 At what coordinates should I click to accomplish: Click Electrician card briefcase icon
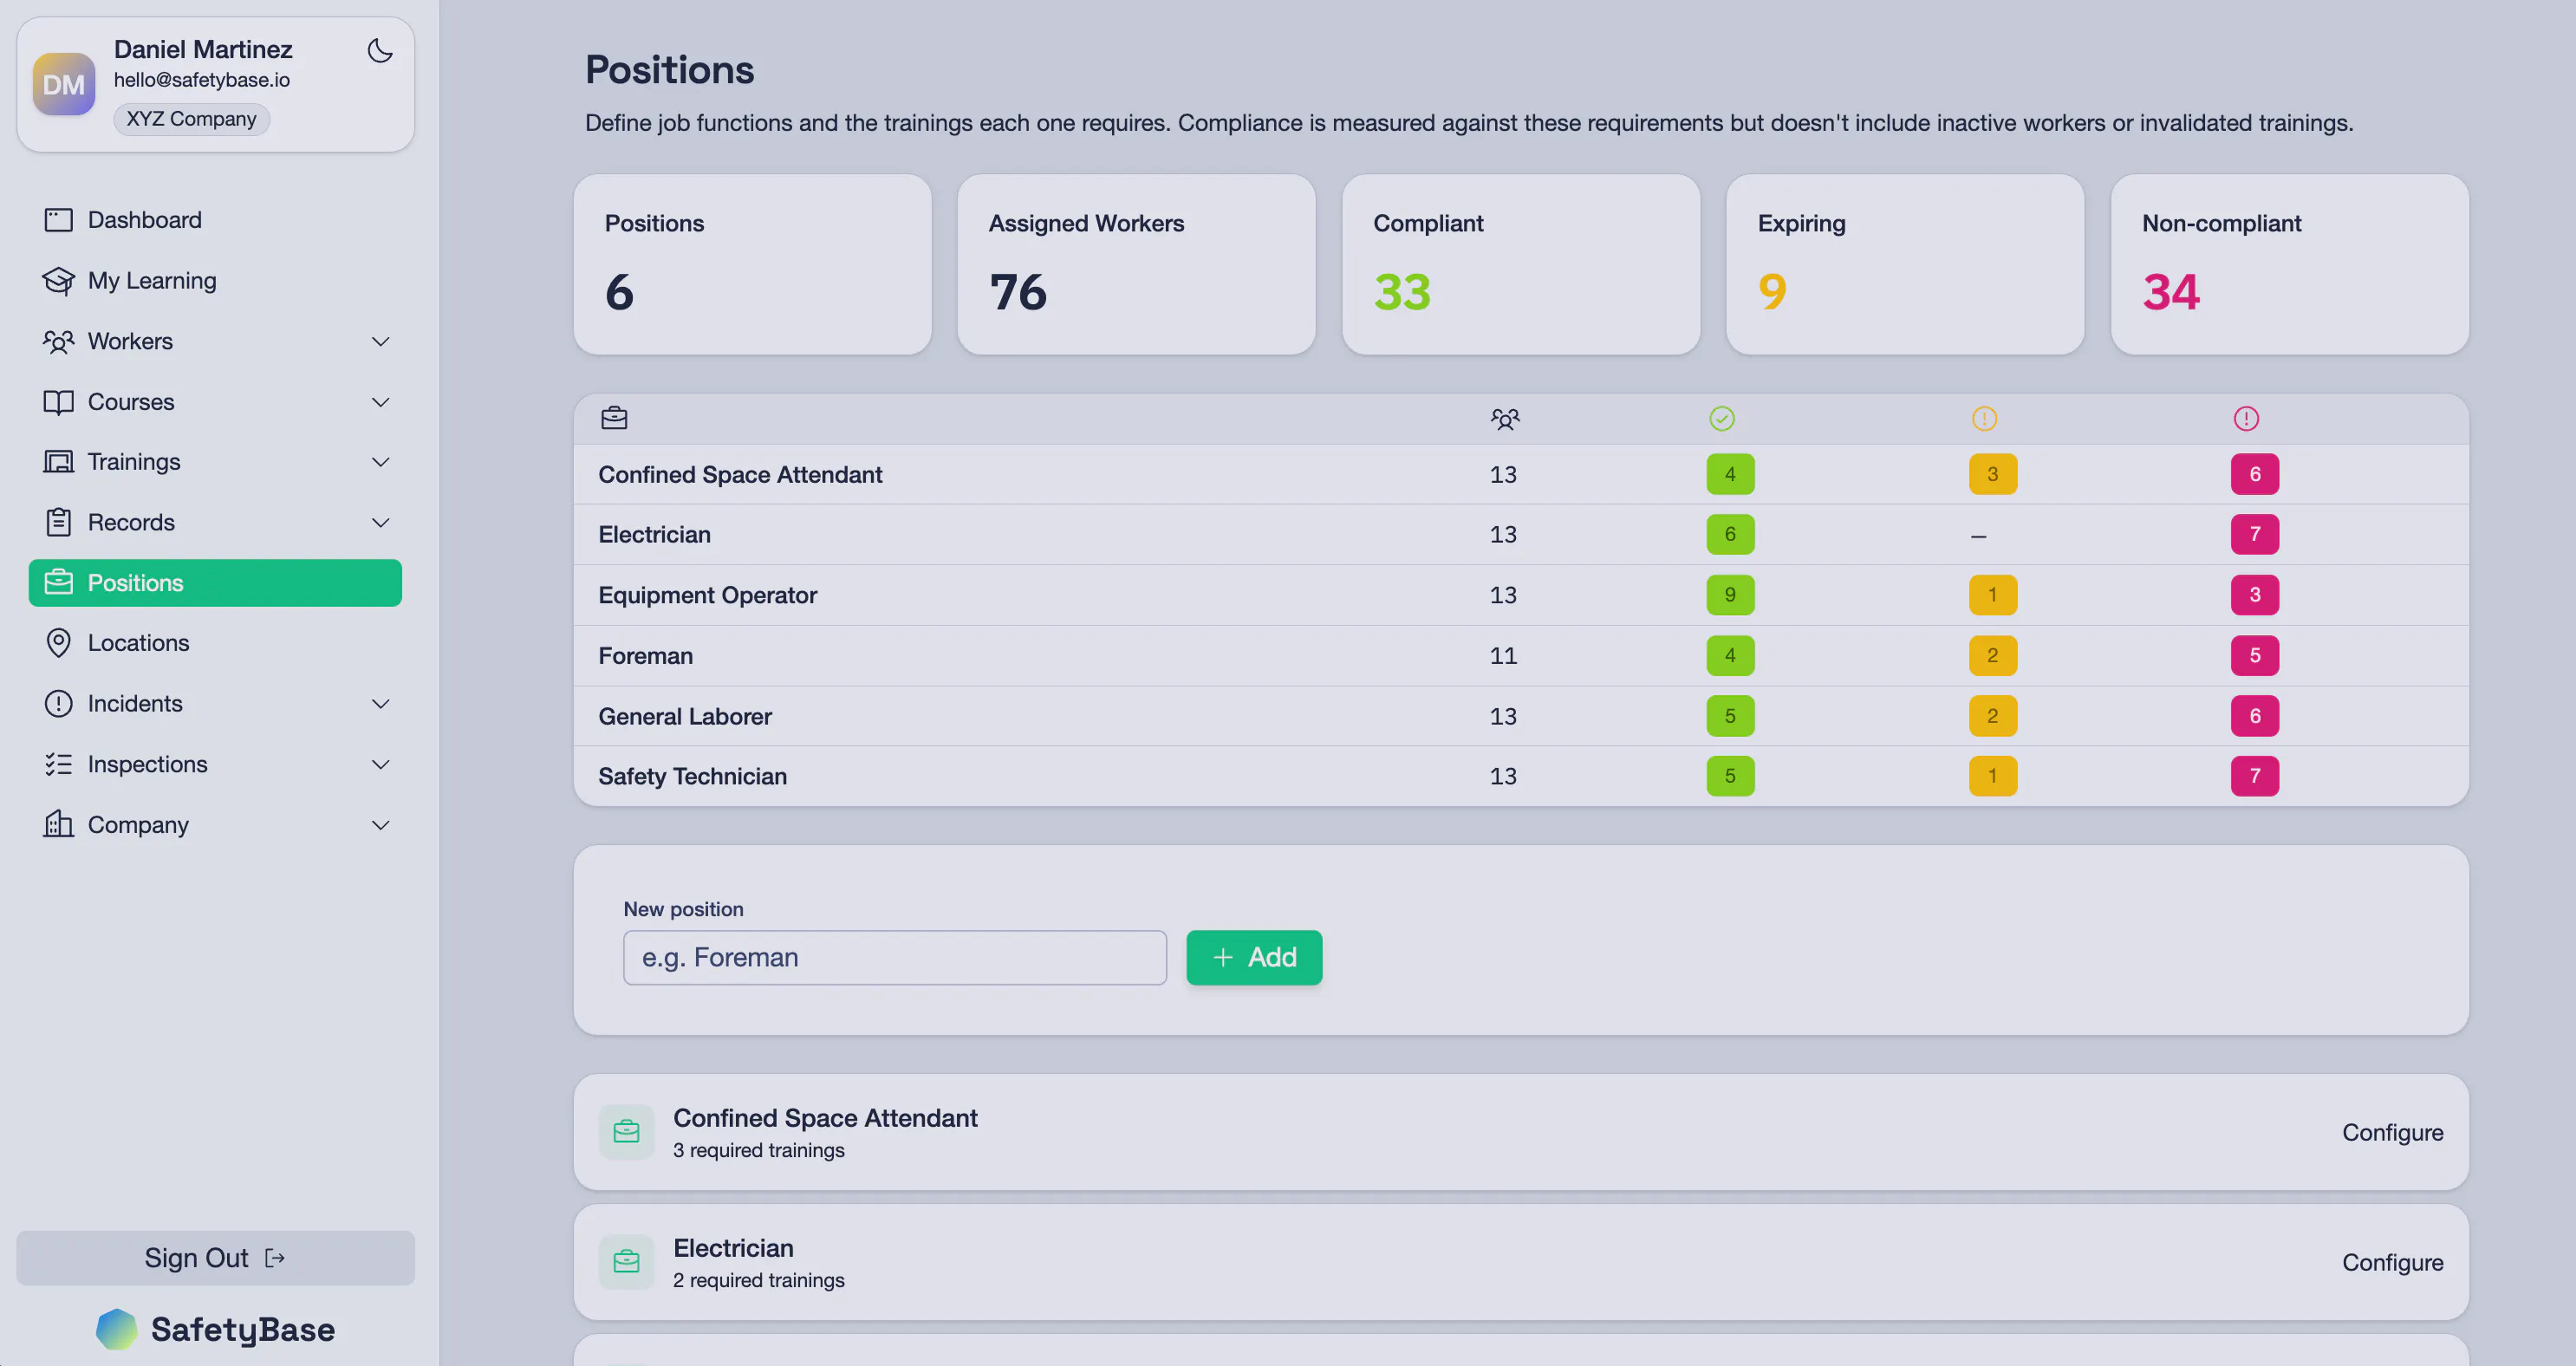click(x=626, y=1262)
